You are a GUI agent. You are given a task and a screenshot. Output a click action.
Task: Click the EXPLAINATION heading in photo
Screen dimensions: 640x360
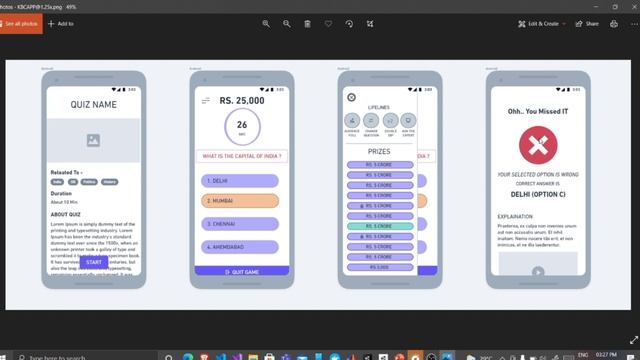515,216
